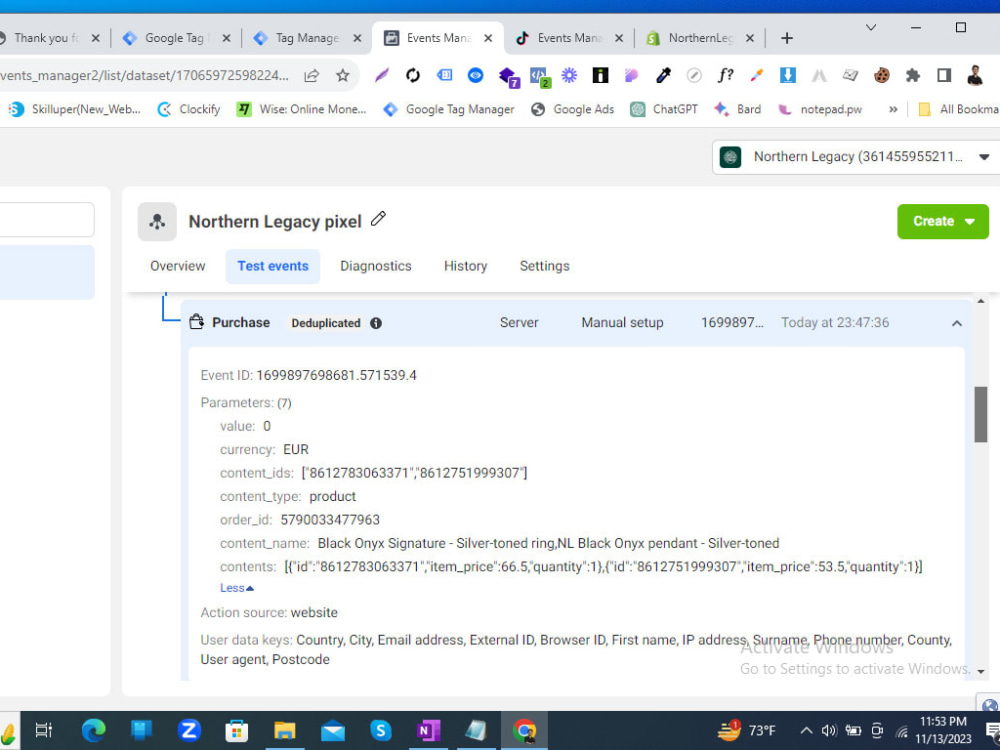The image size is (1000, 750).
Task: Open the EditThisCookie cookie extension
Action: pyautogui.click(x=882, y=75)
